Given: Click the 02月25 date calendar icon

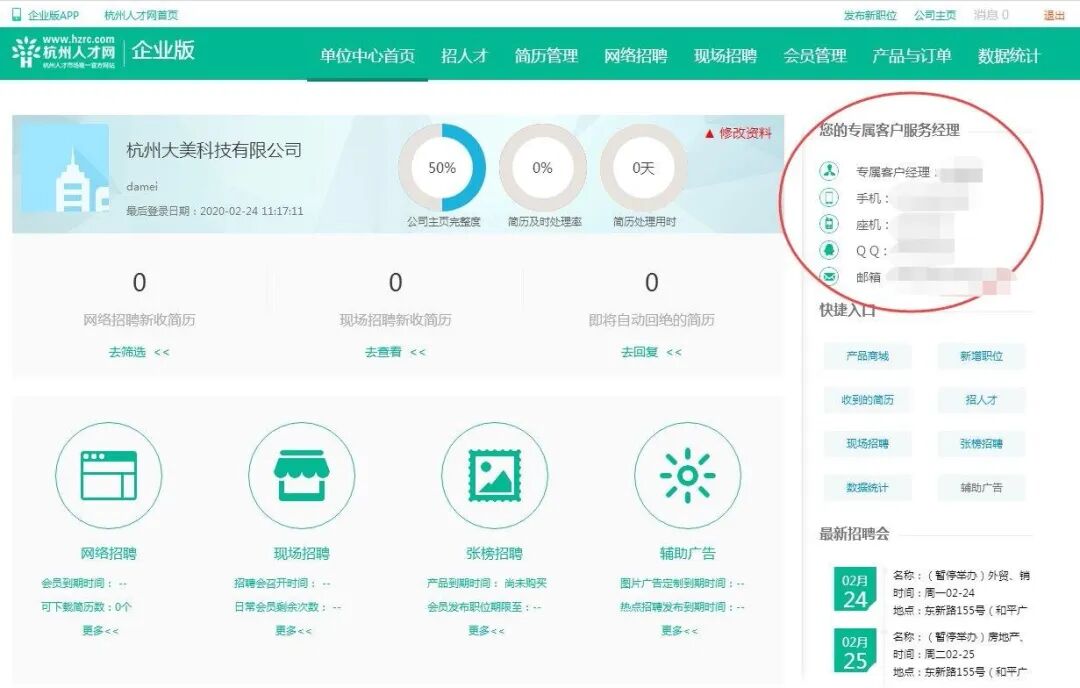Looking at the screenshot, I should coord(855,651).
